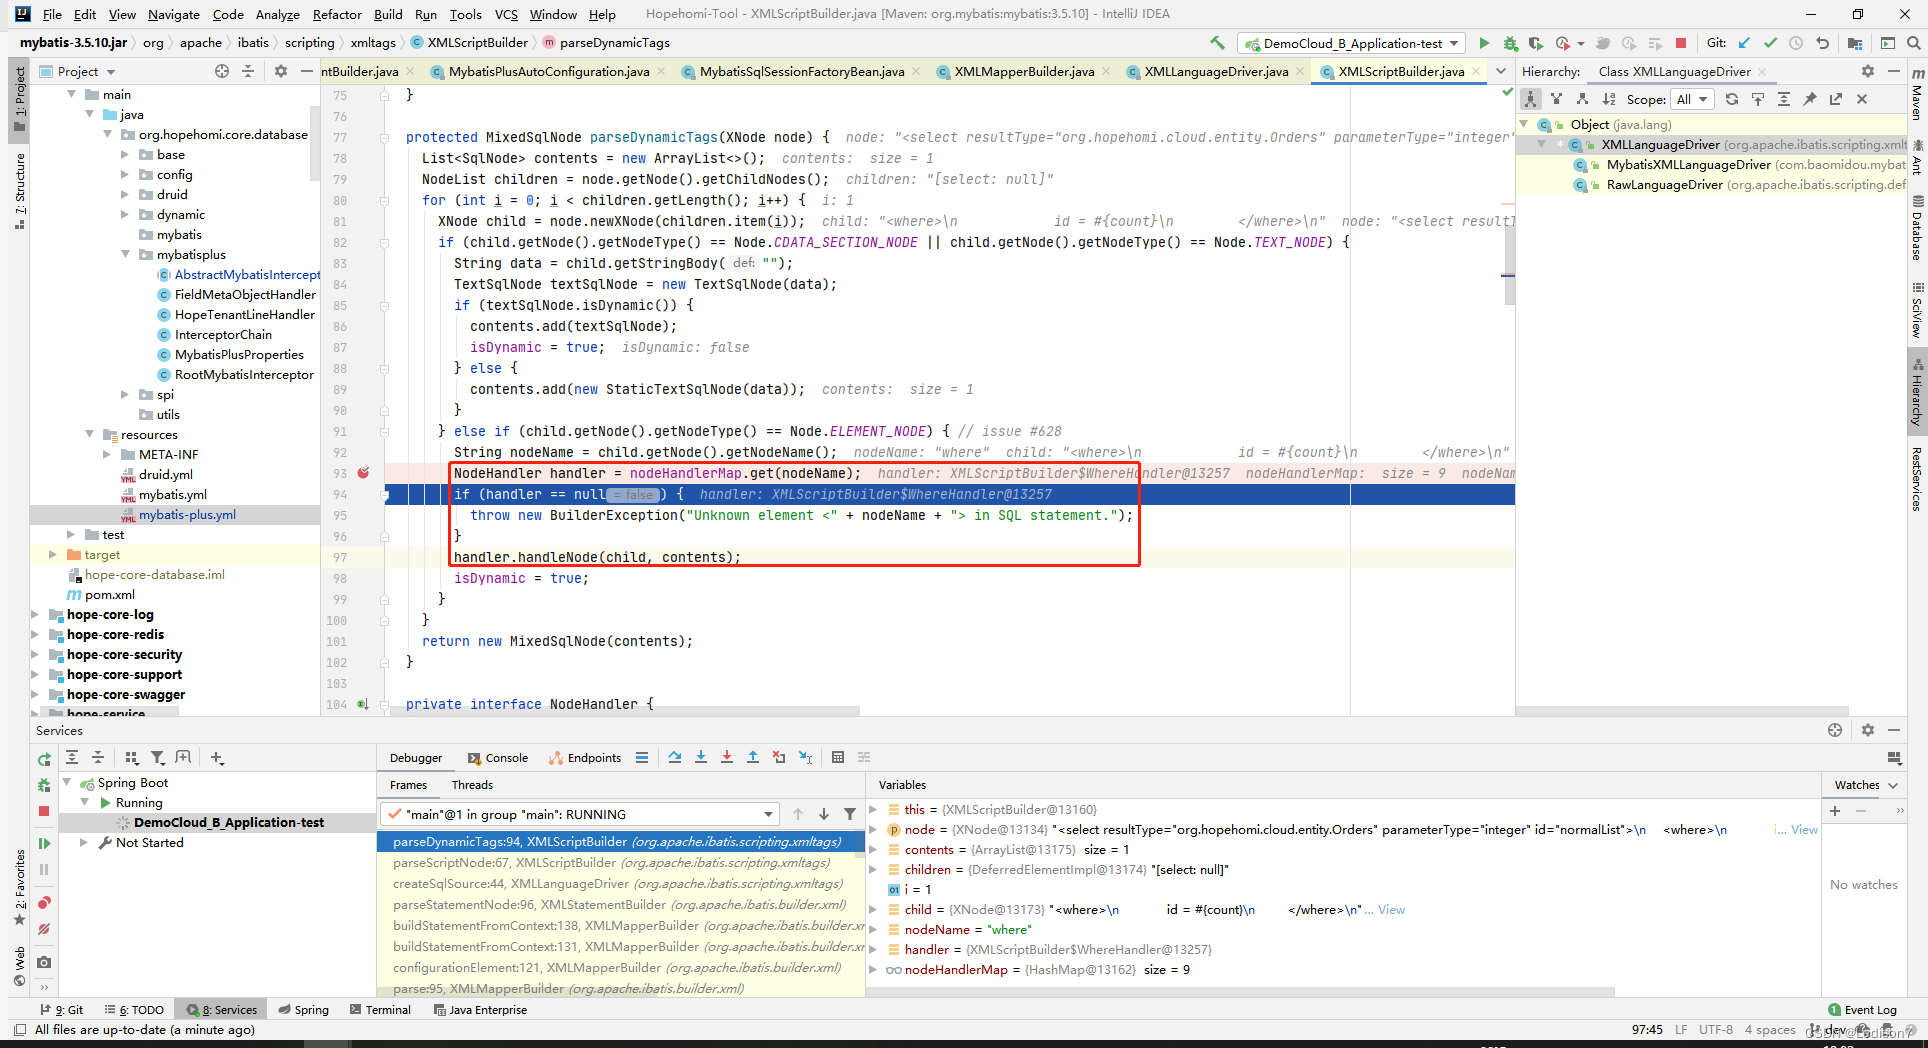The image size is (1928, 1048).
Task: Open the TODO tool window
Action: 134,1010
